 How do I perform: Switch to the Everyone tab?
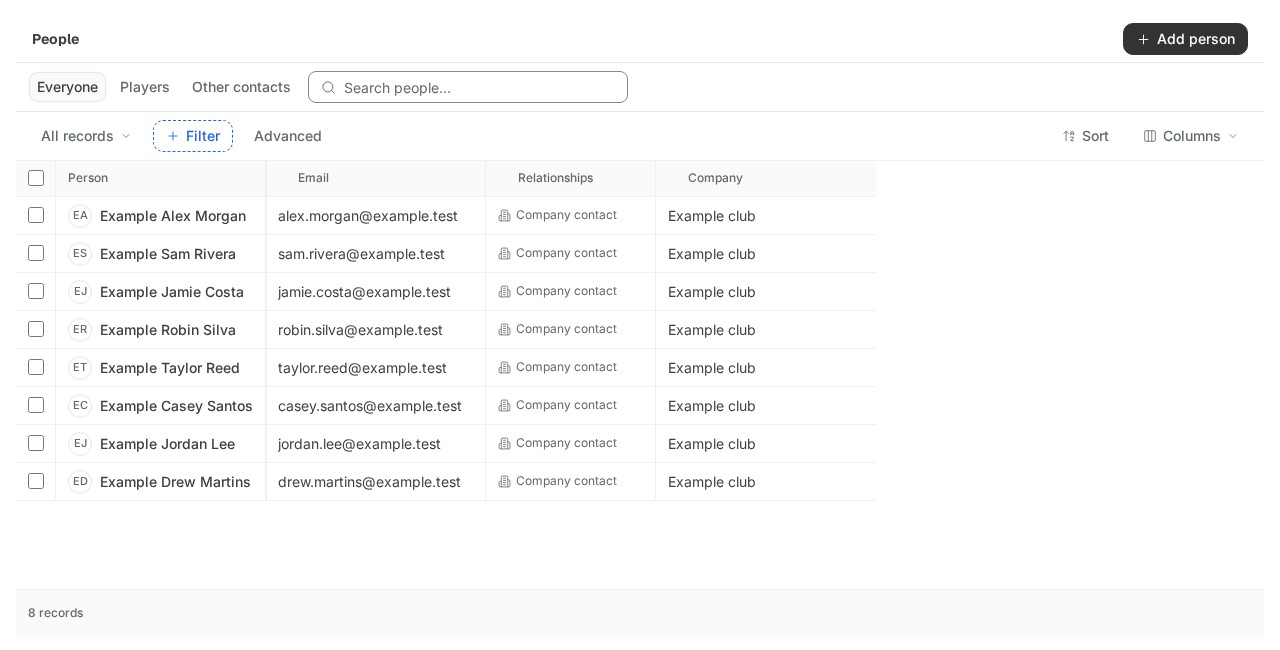point(67,87)
